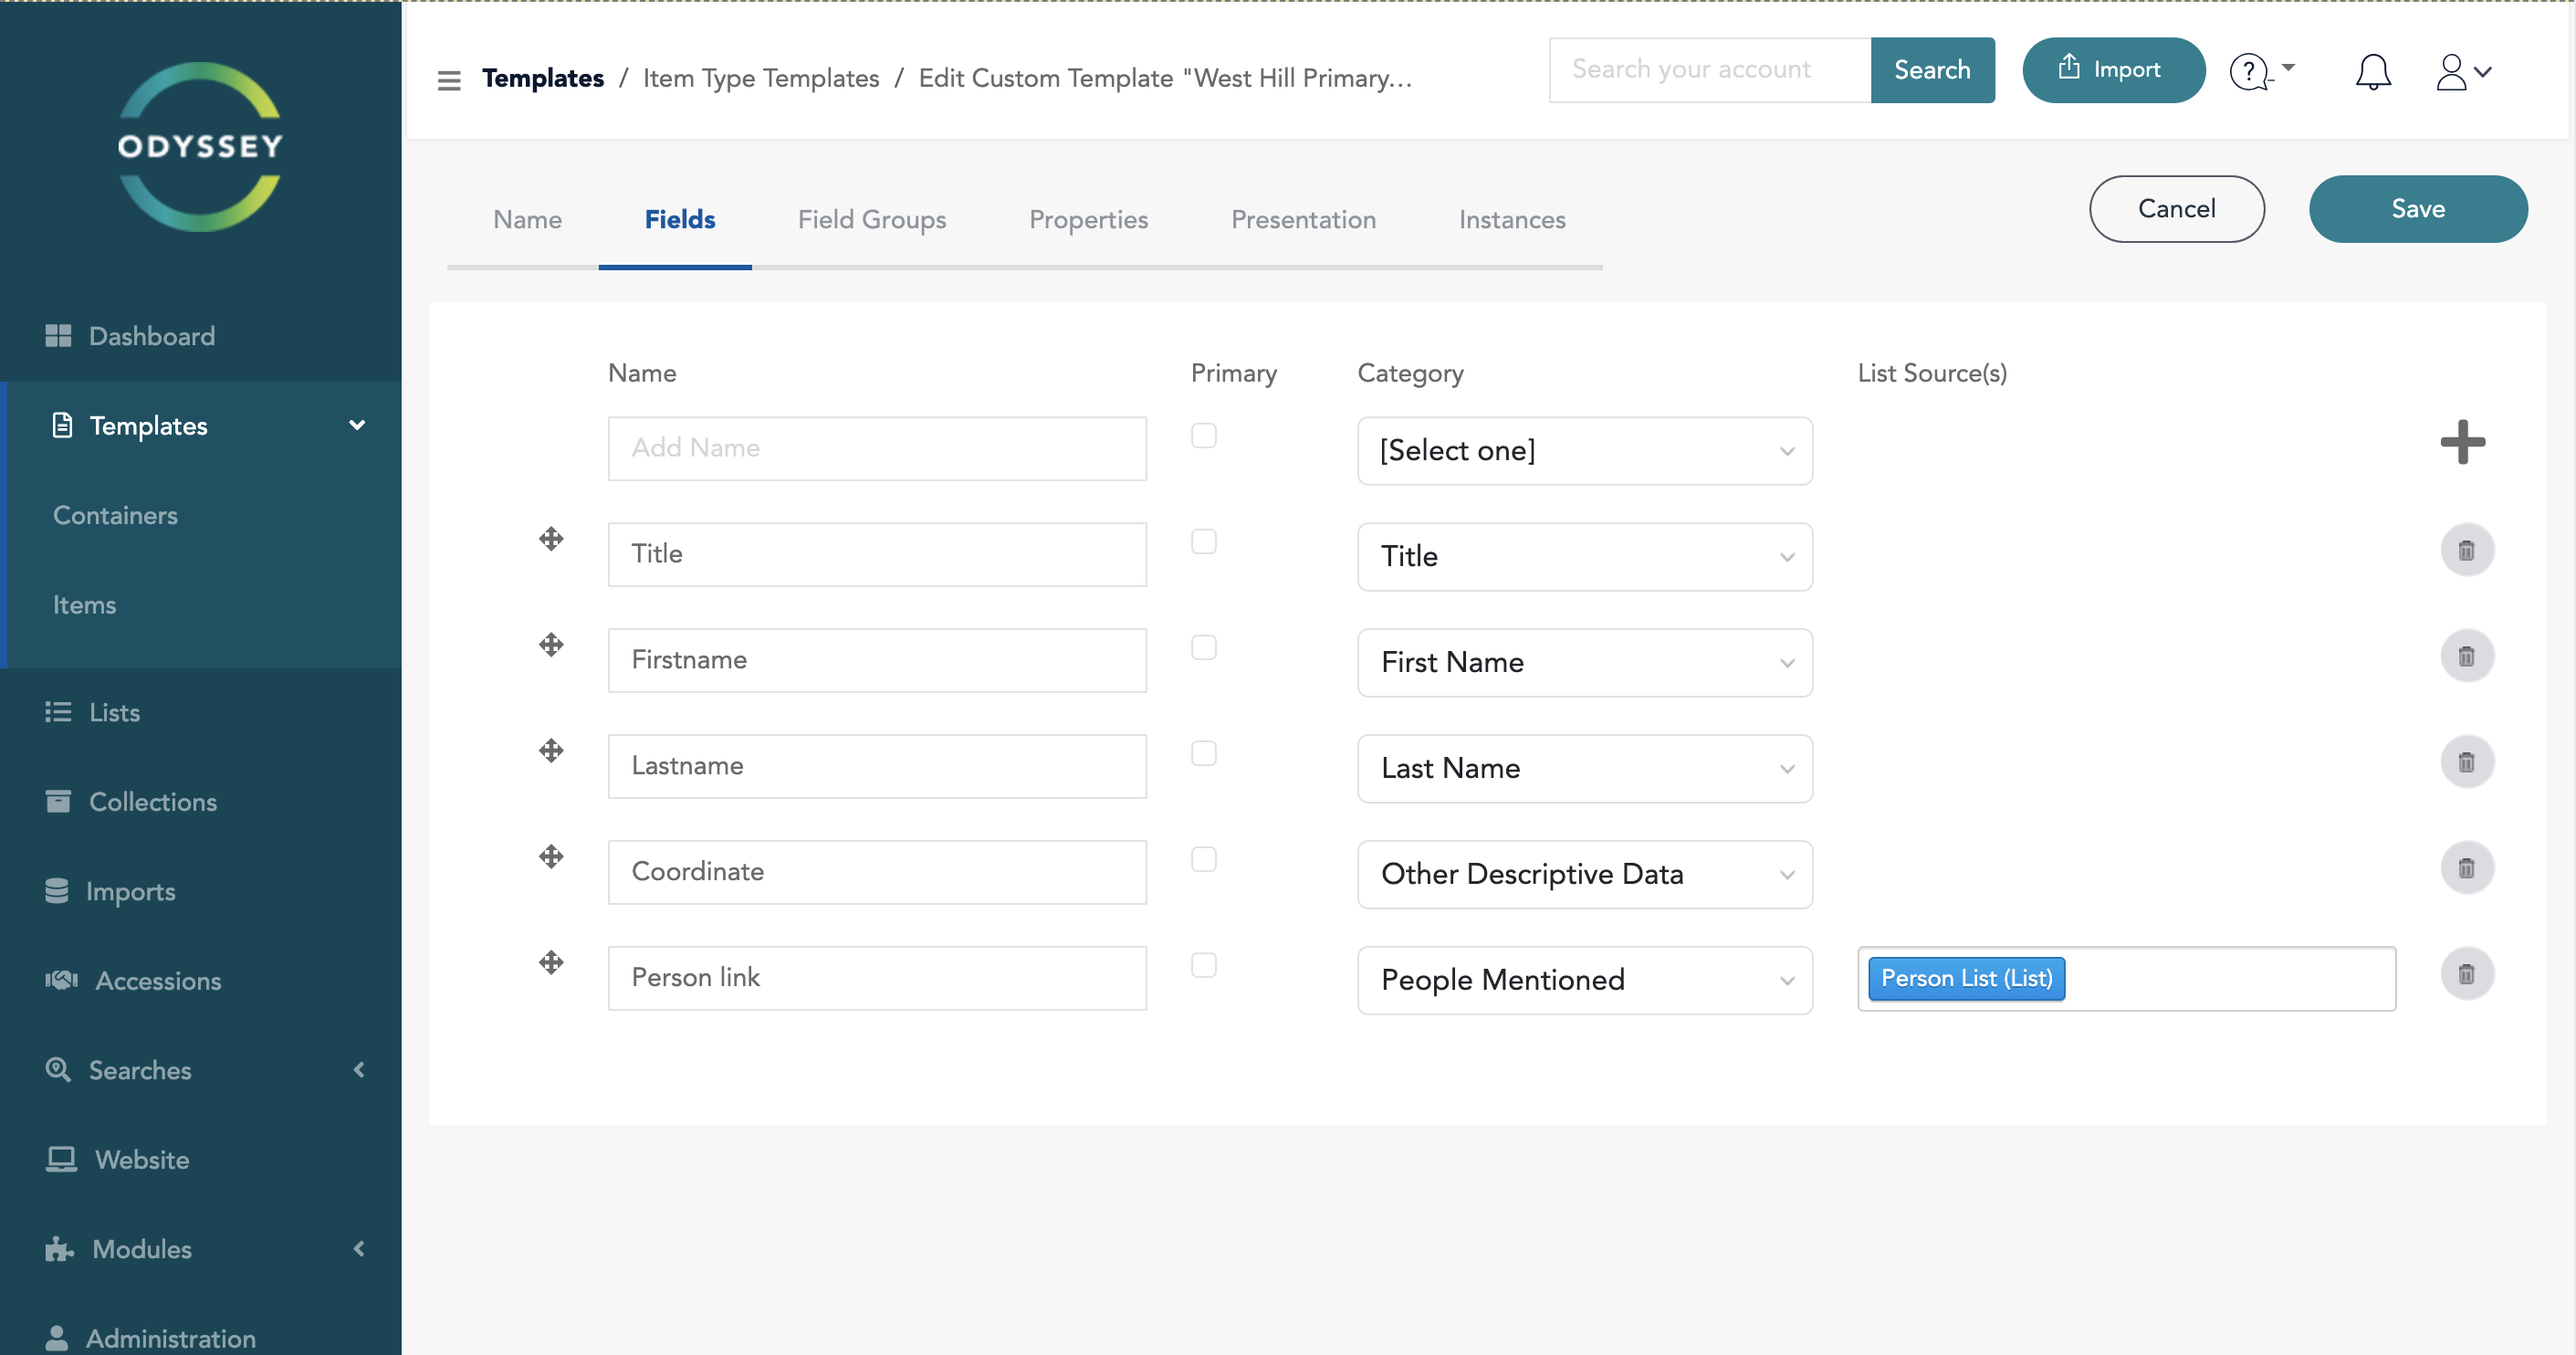
Task: Click the Add Name input field
Action: pos(876,448)
